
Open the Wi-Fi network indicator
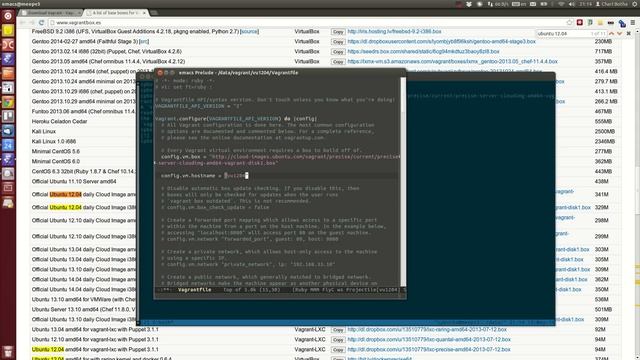[x=562, y=4]
